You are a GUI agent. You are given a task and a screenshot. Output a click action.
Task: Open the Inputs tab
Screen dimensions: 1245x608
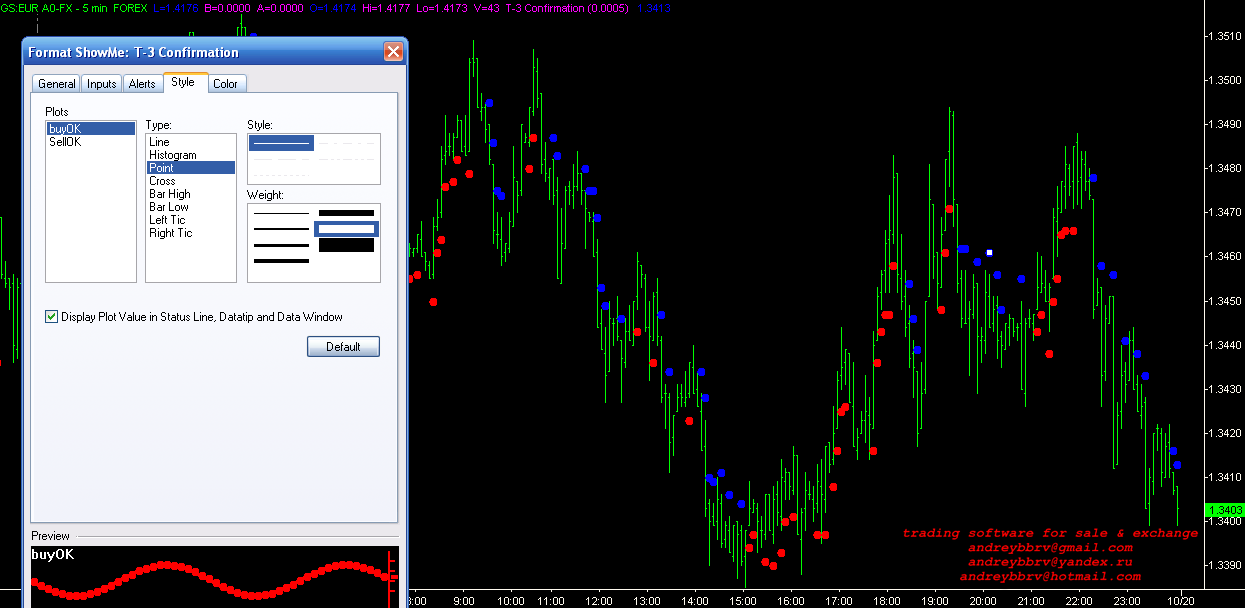(101, 84)
